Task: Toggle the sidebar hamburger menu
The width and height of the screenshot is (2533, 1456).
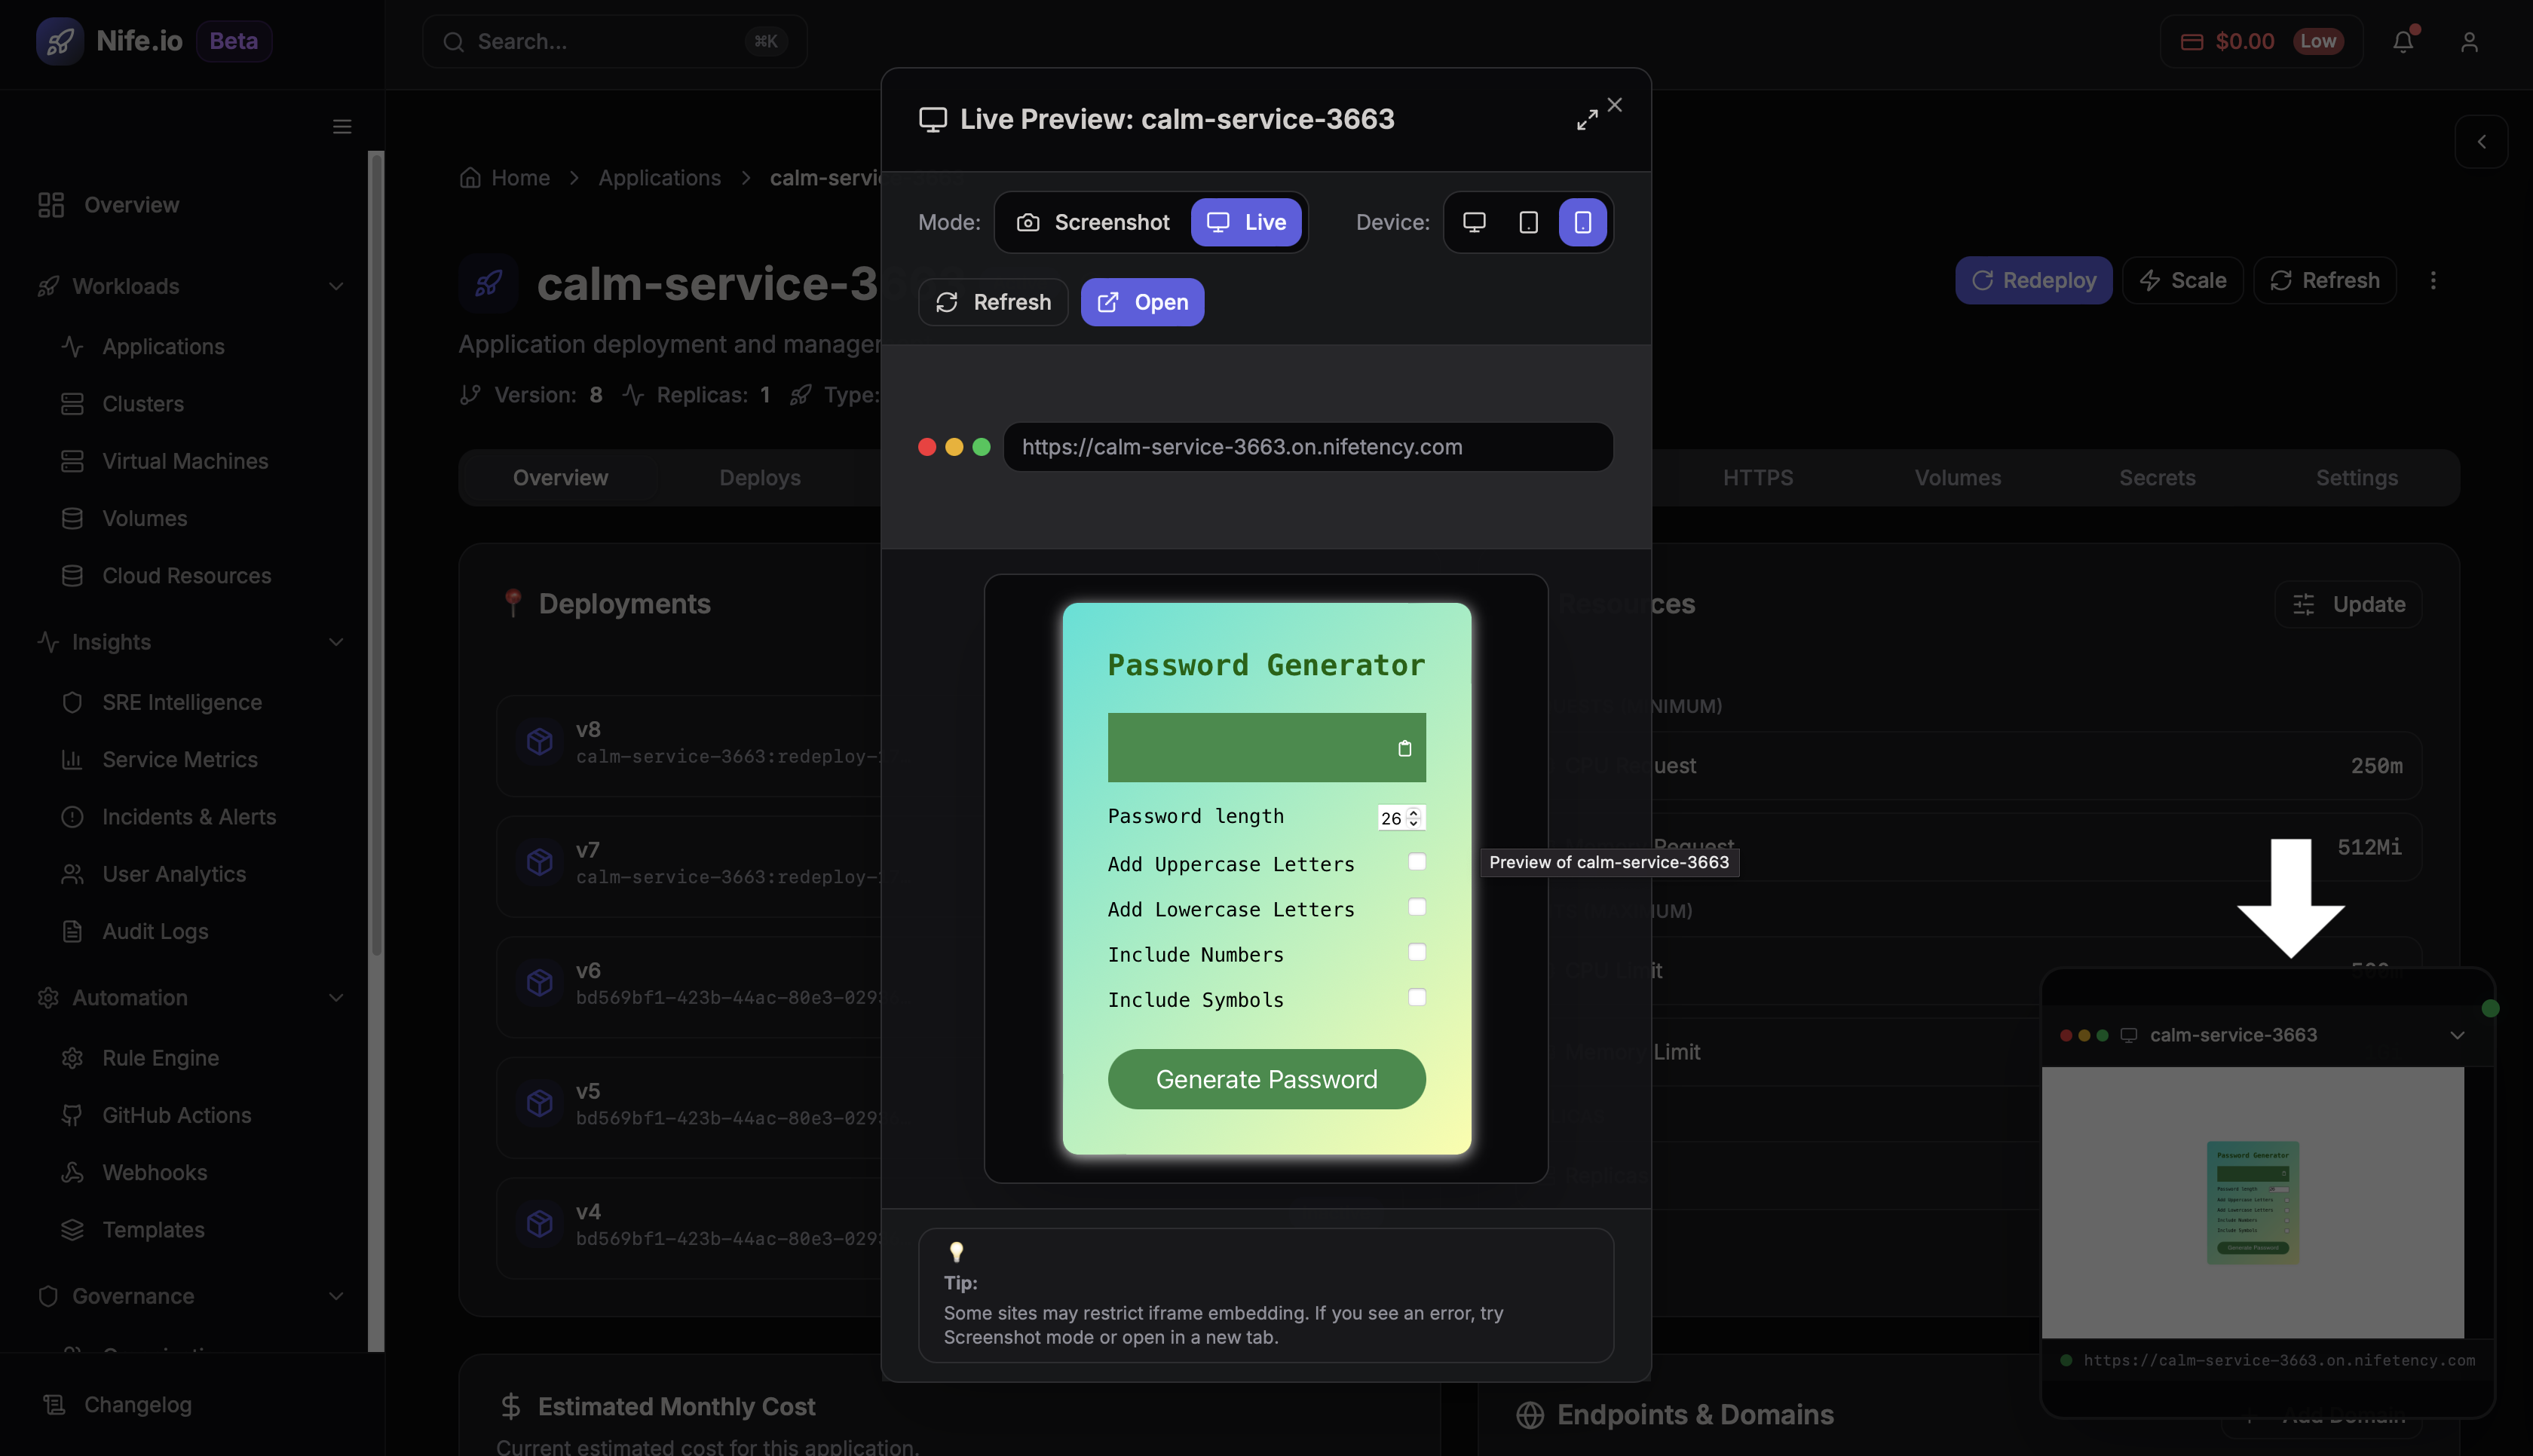Action: pos(342,126)
